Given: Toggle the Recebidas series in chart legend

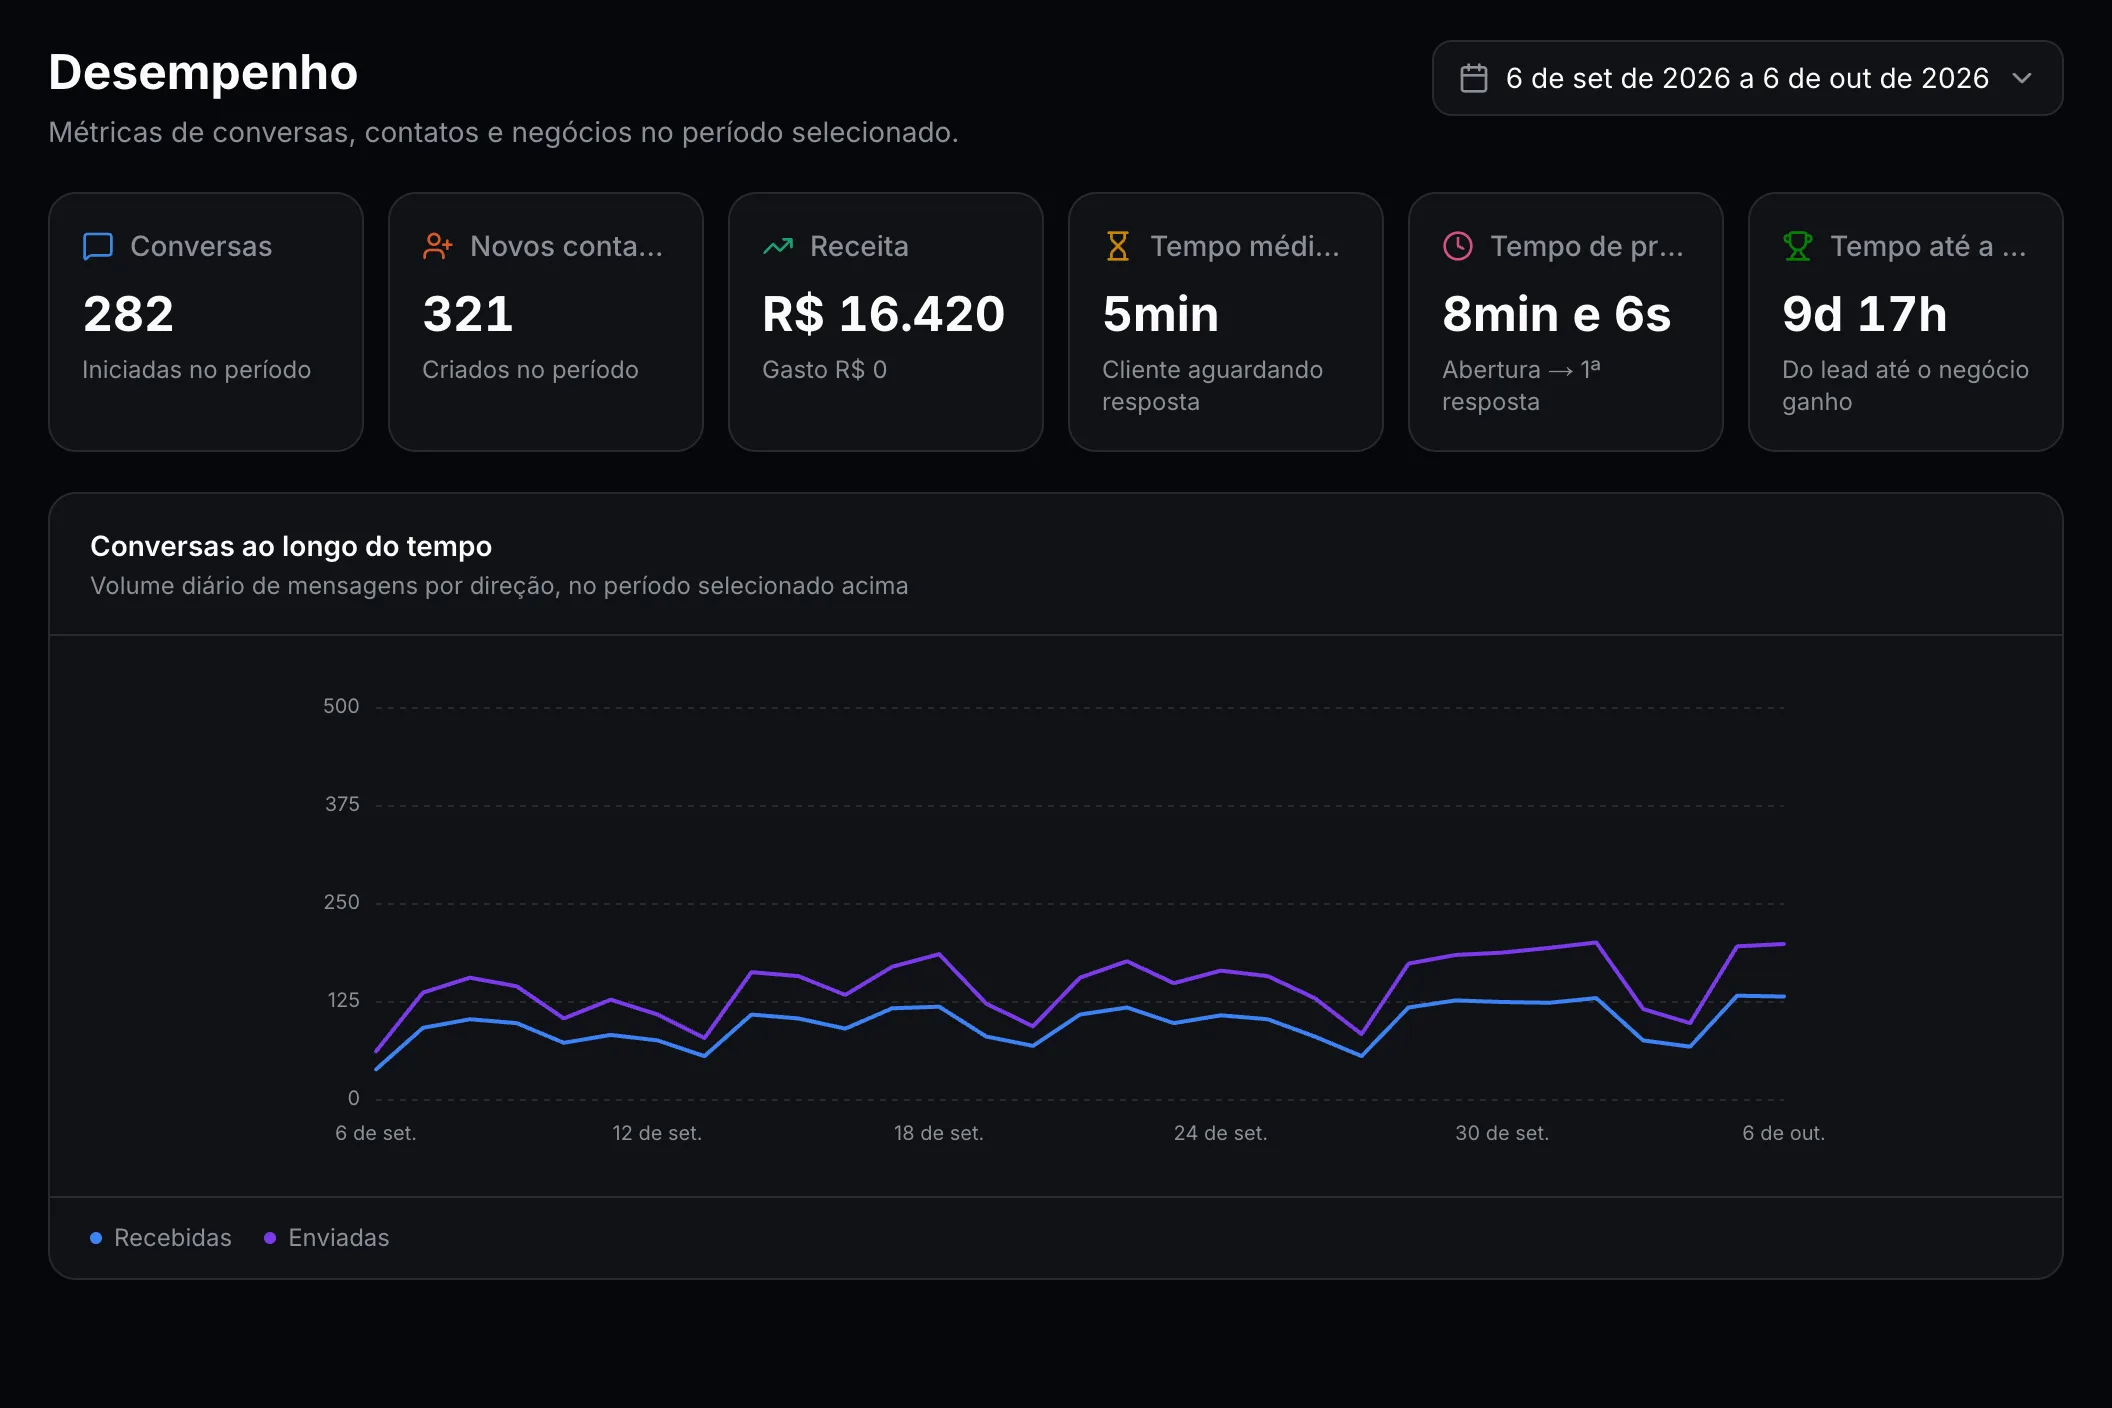Looking at the screenshot, I should click(x=161, y=1238).
